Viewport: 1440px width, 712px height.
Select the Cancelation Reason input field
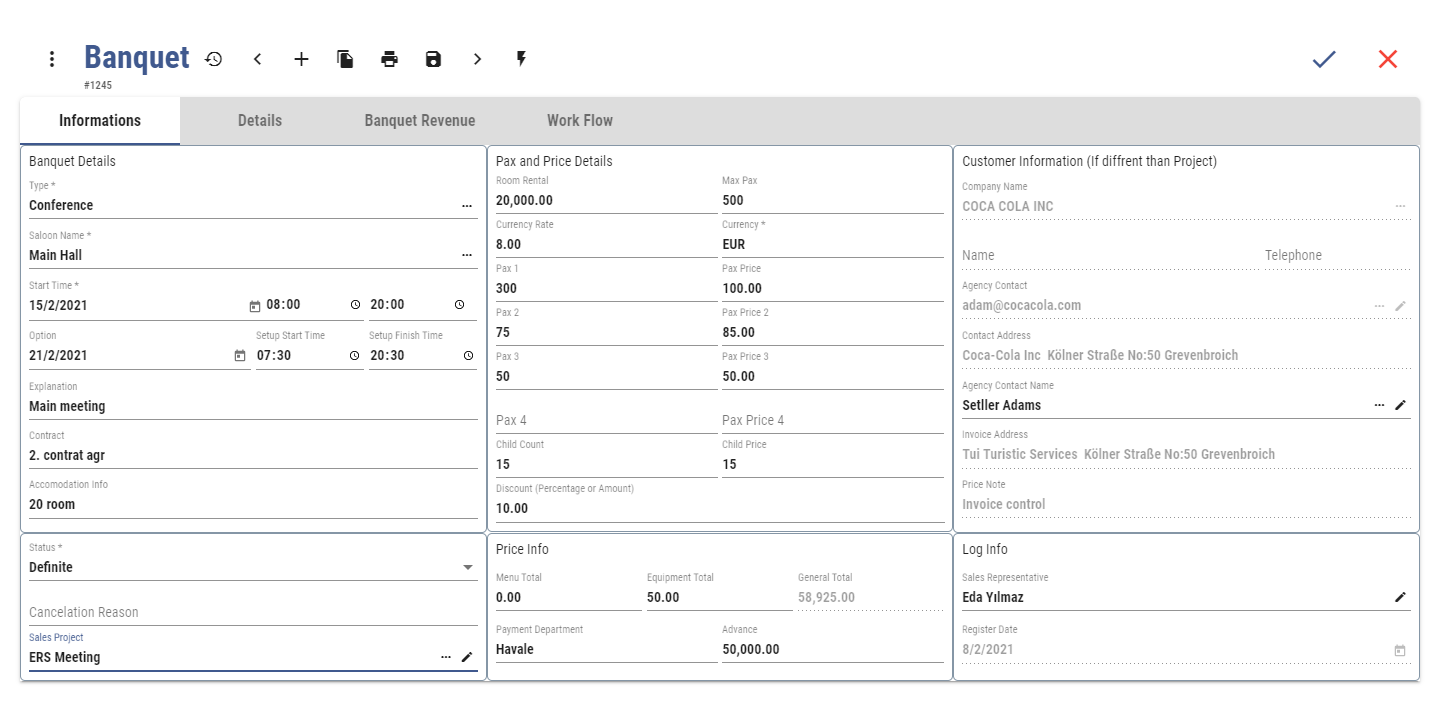point(253,612)
